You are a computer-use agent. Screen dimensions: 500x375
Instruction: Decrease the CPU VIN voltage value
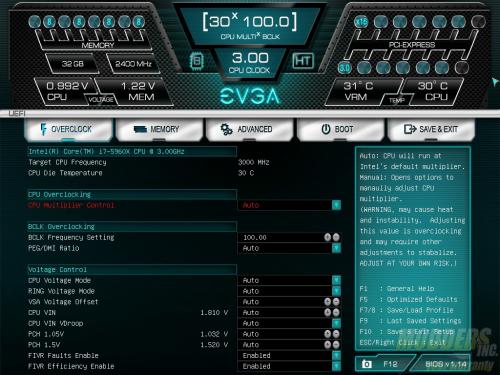coord(336,312)
